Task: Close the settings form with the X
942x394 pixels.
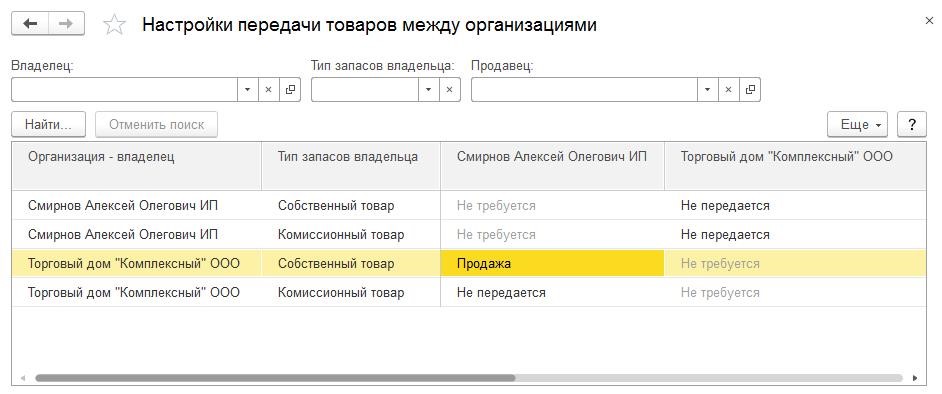Action: [929, 21]
